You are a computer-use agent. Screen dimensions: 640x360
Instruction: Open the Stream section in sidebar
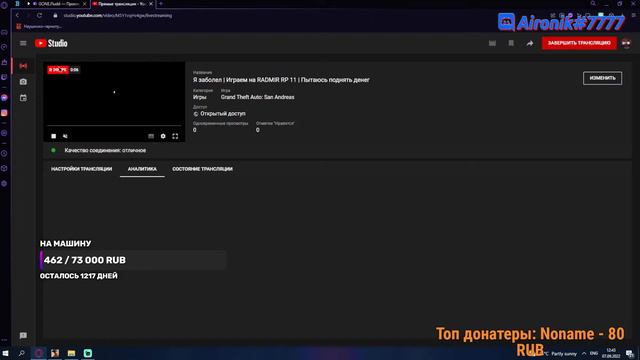(x=23, y=66)
